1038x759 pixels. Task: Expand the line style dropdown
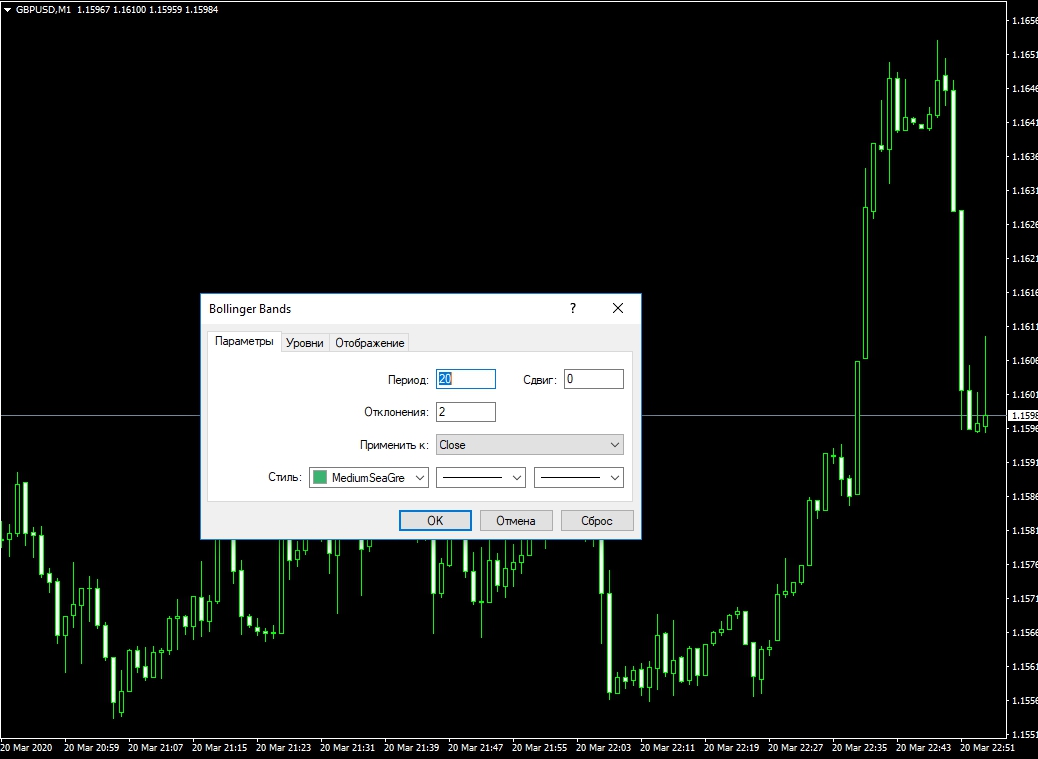[x=481, y=478]
